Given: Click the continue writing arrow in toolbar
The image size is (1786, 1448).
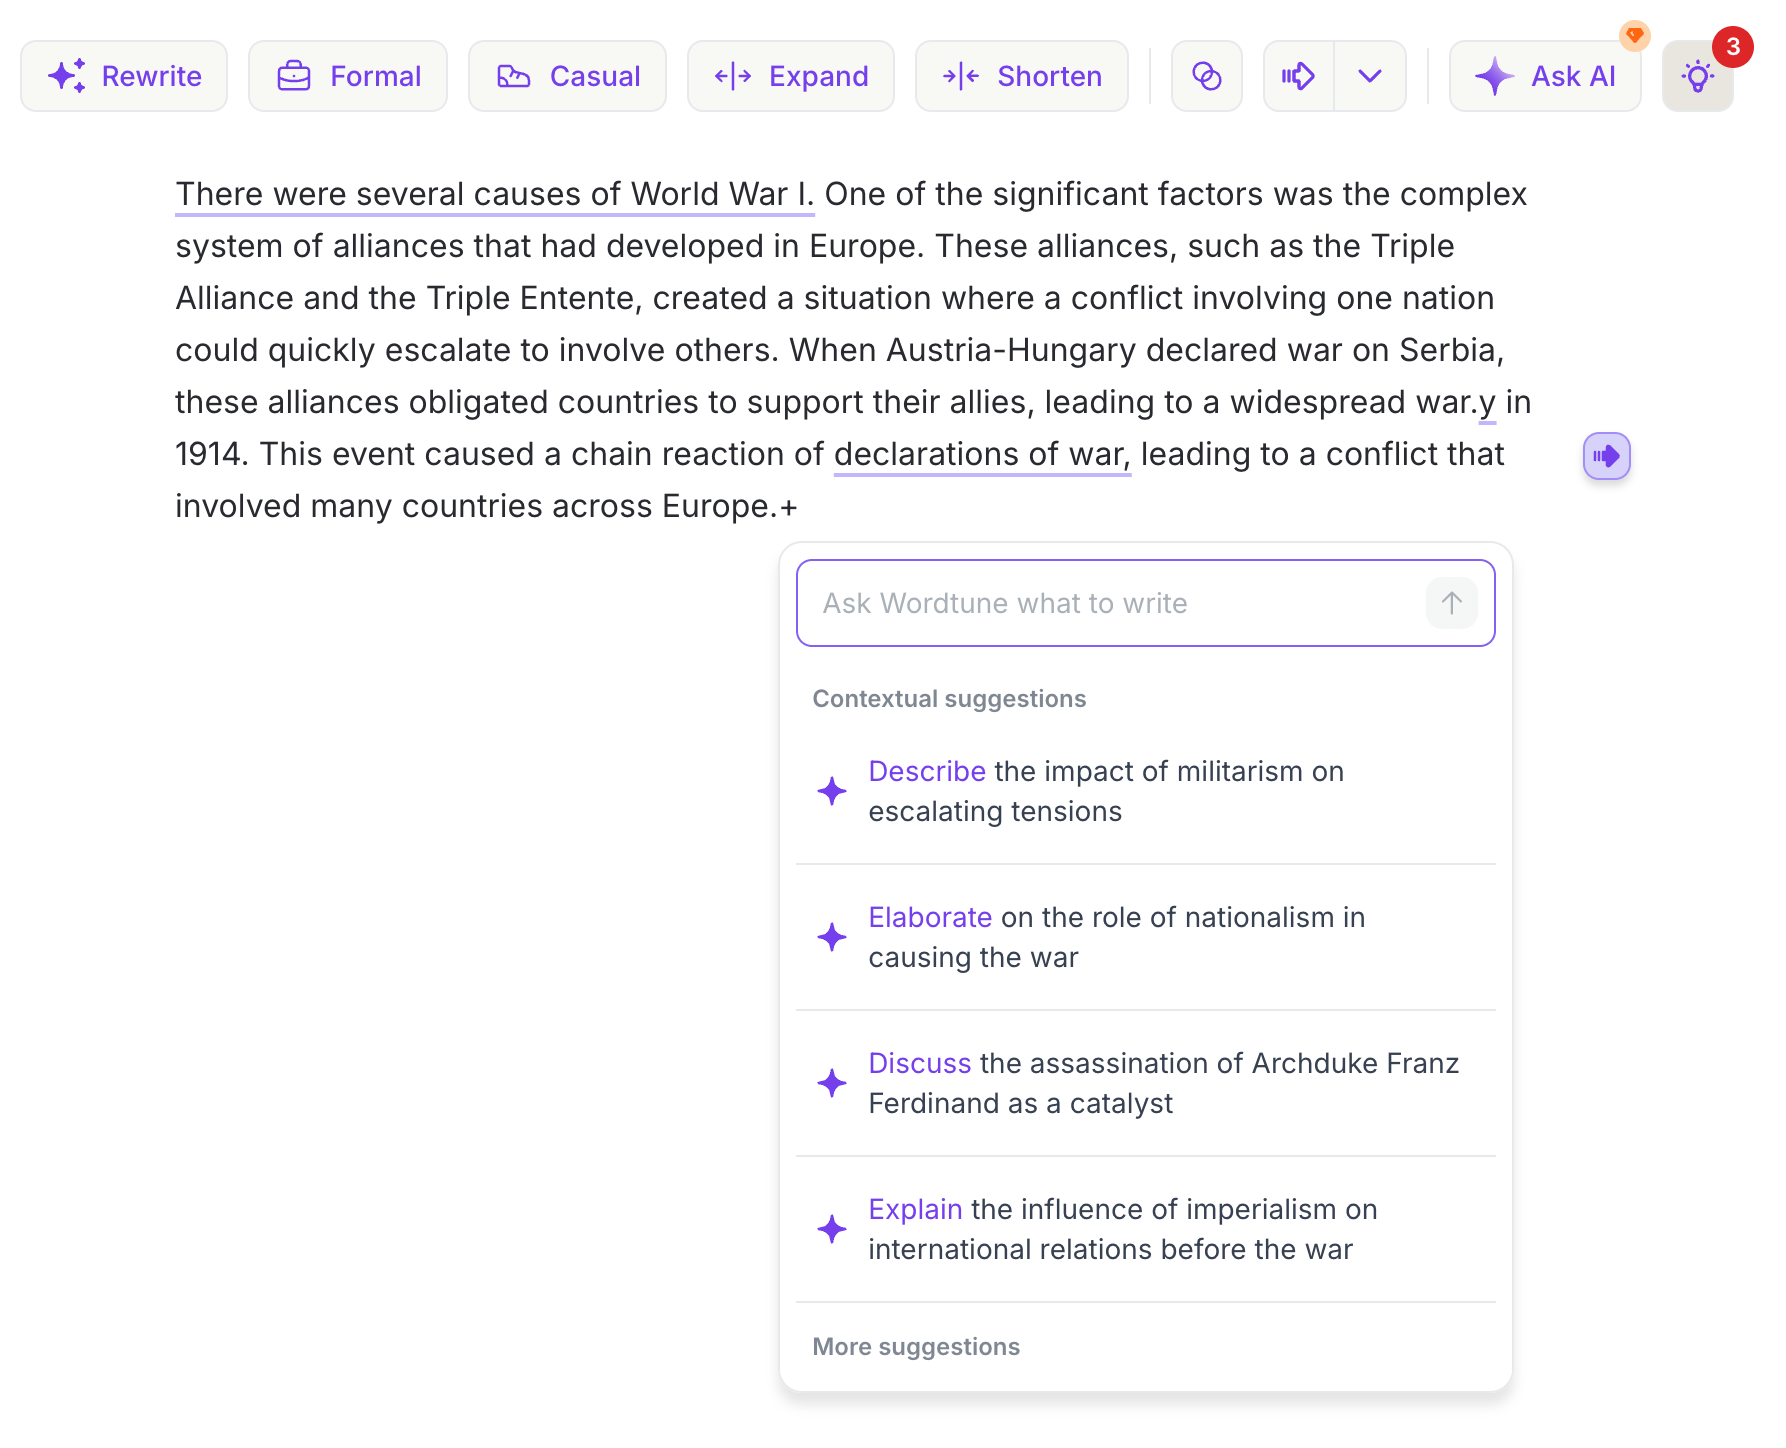Looking at the screenshot, I should click(1299, 76).
